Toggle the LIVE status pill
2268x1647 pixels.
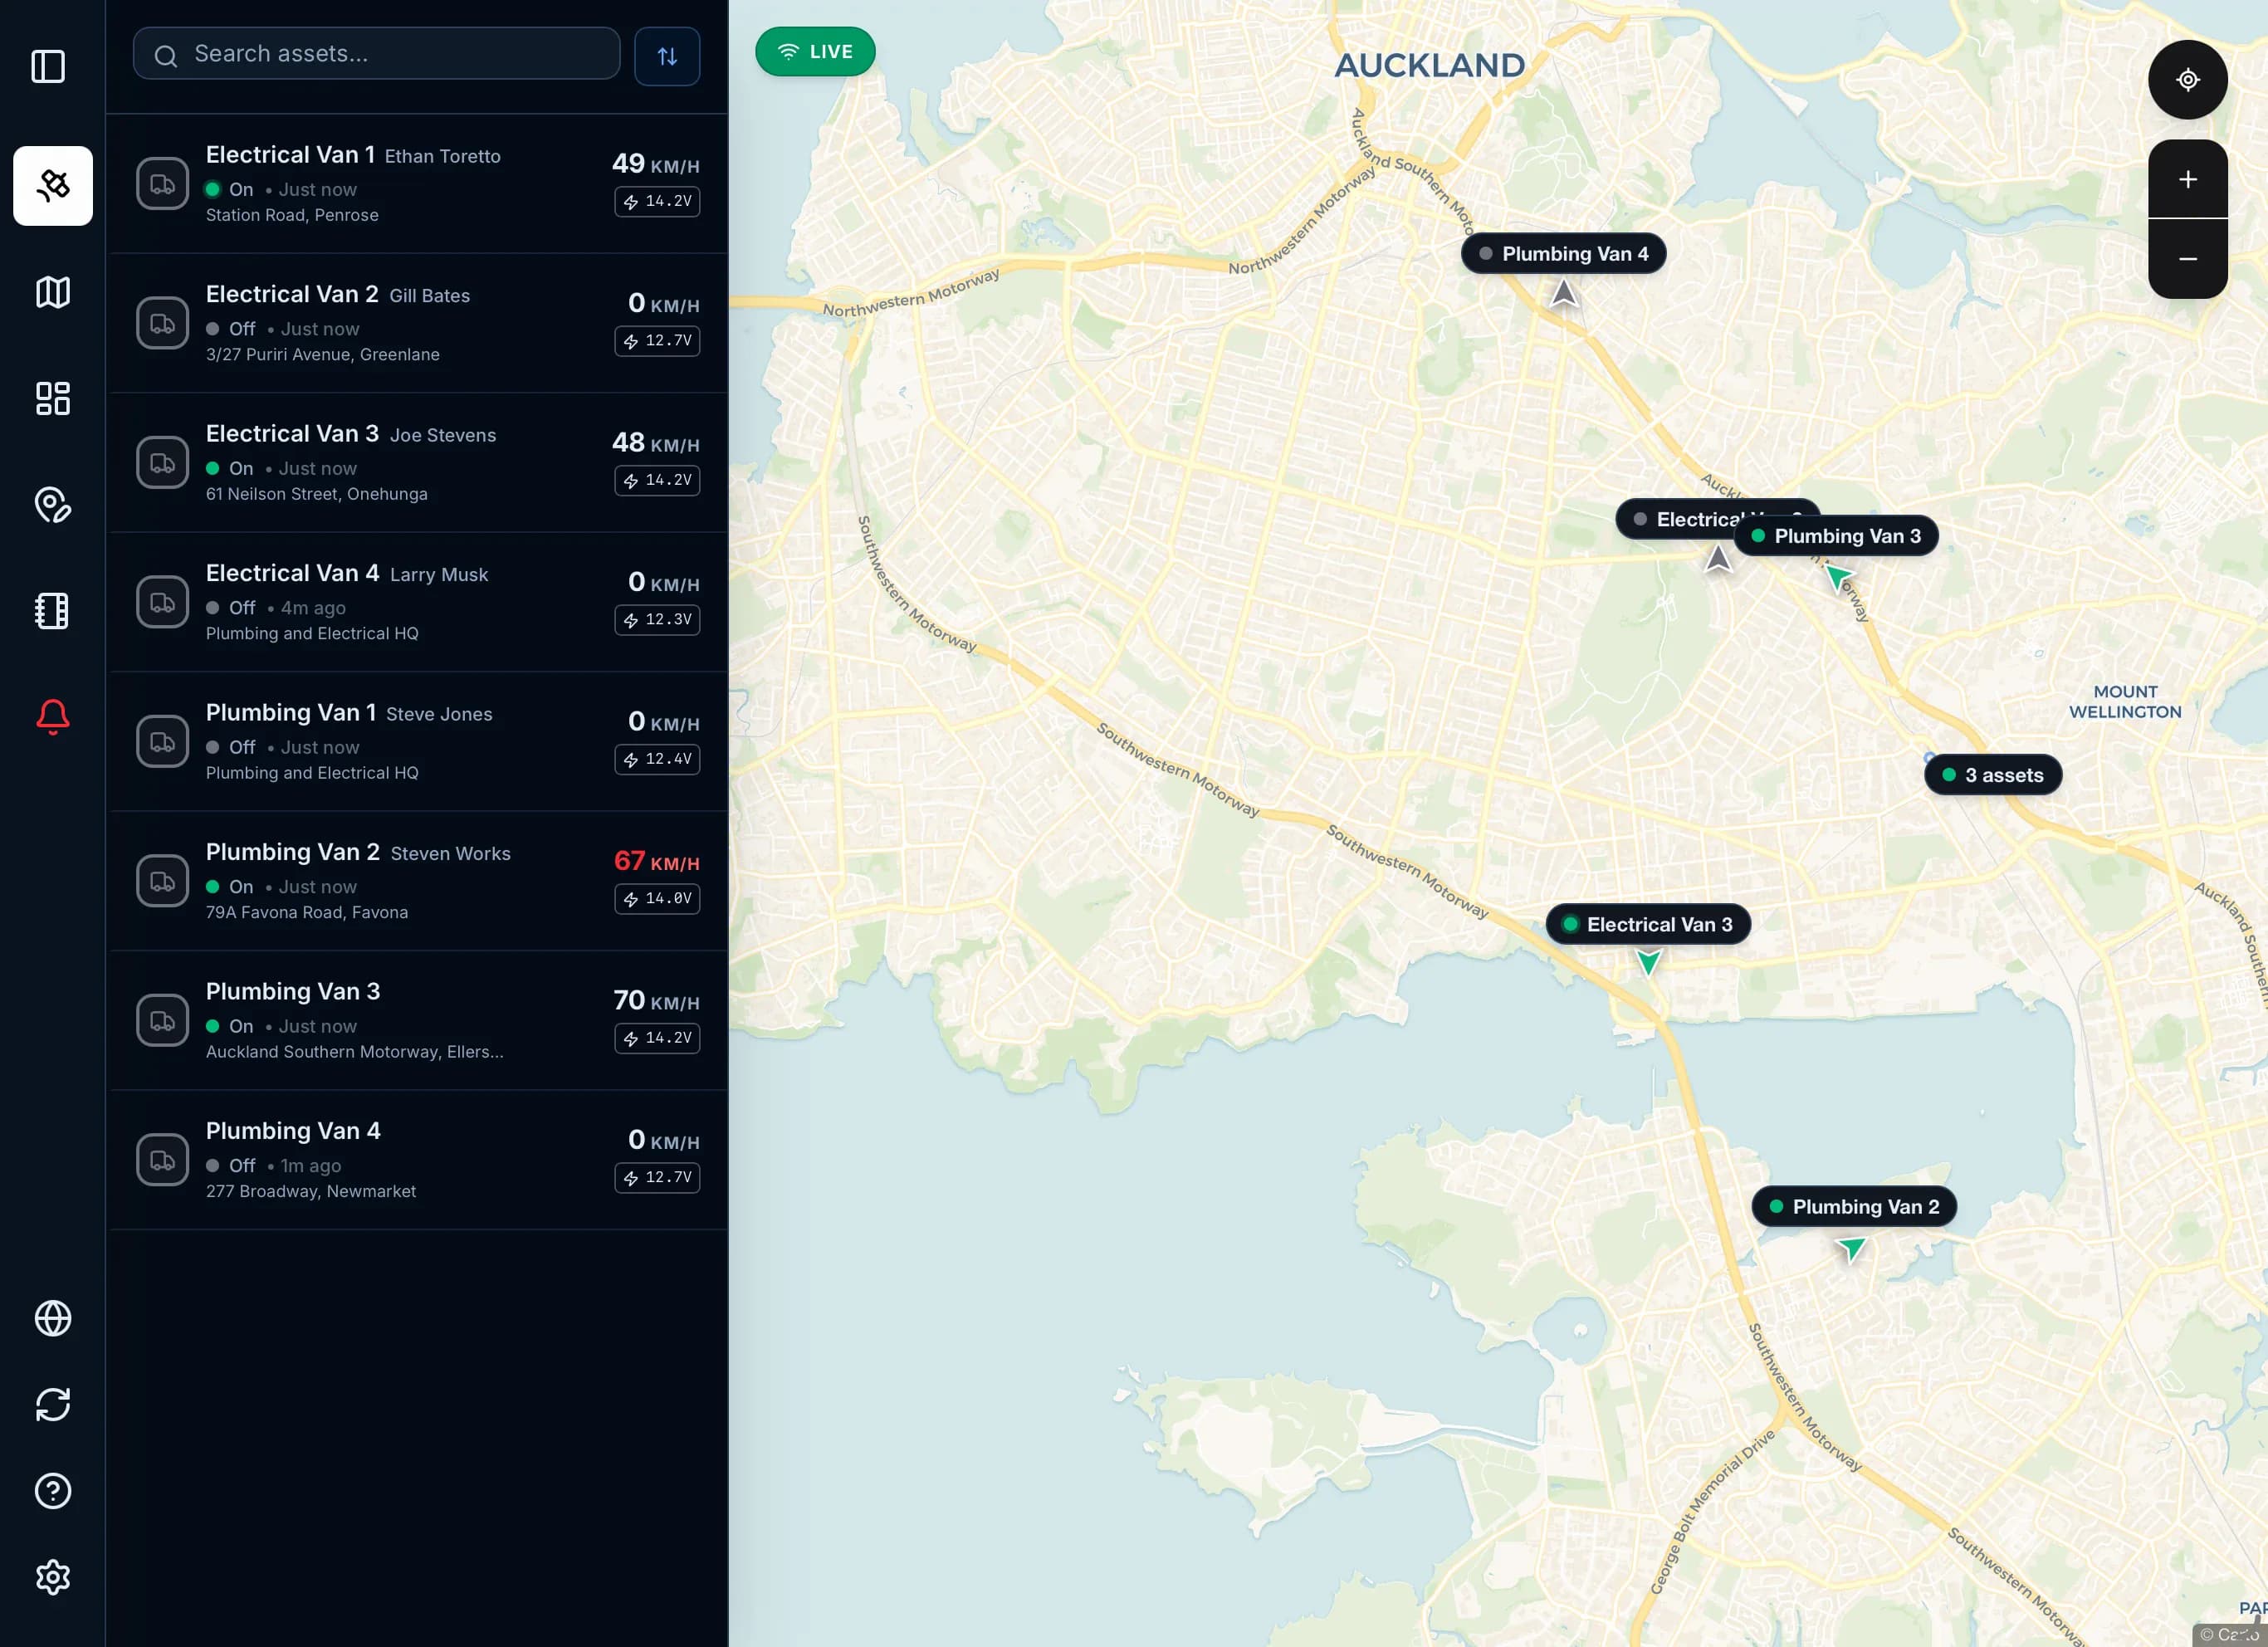815,51
